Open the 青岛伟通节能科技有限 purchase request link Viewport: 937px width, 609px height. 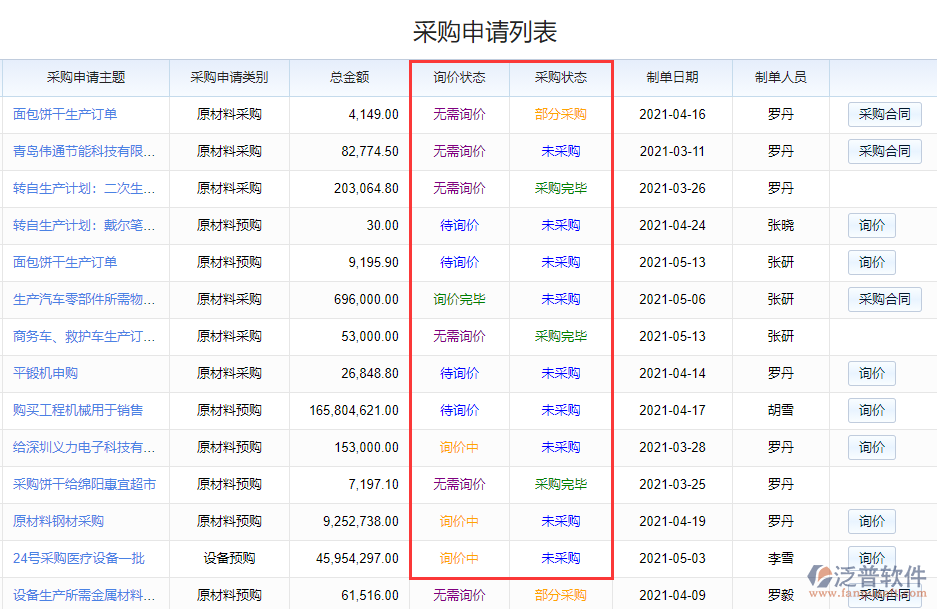pyautogui.click(x=84, y=151)
